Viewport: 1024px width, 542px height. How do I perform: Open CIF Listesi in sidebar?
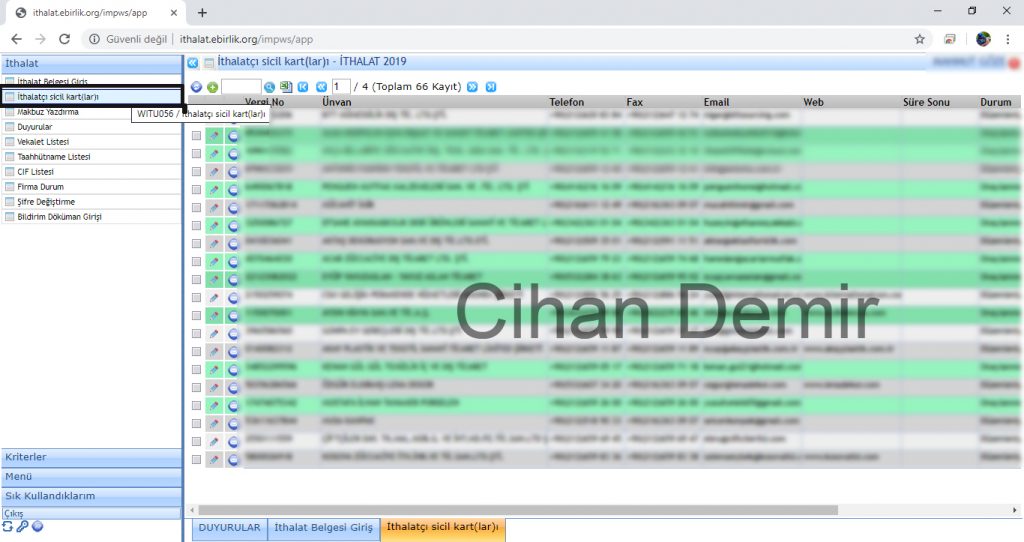[91, 172]
